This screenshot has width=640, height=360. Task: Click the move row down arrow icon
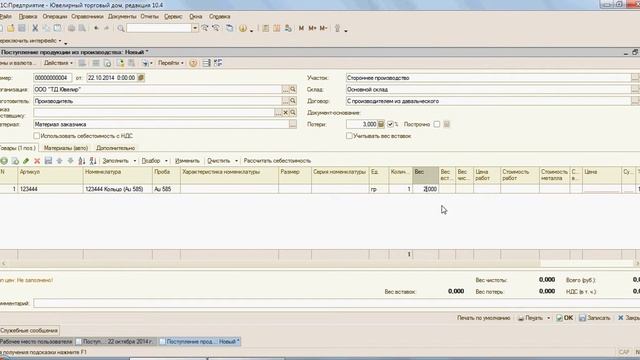[x=71, y=161]
